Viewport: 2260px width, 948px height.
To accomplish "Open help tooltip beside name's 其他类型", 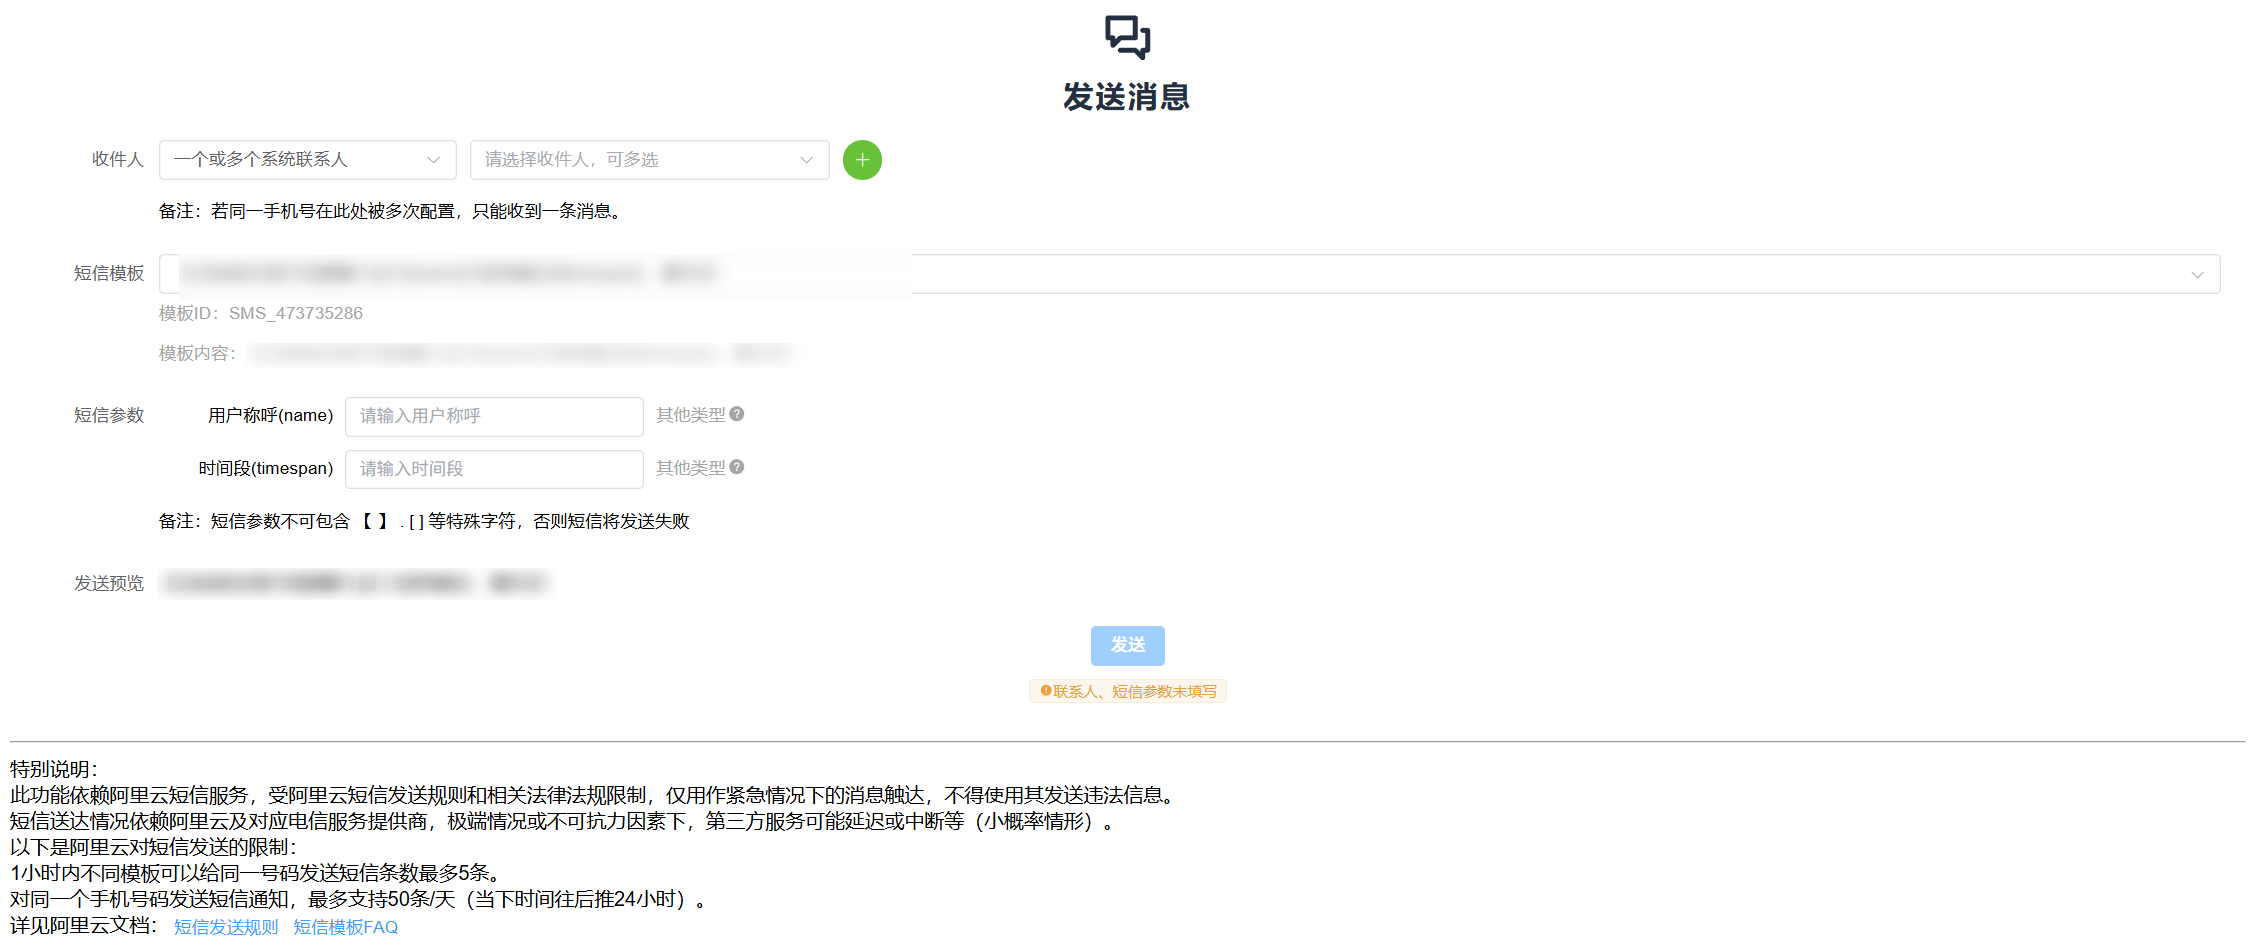I will pos(737,413).
